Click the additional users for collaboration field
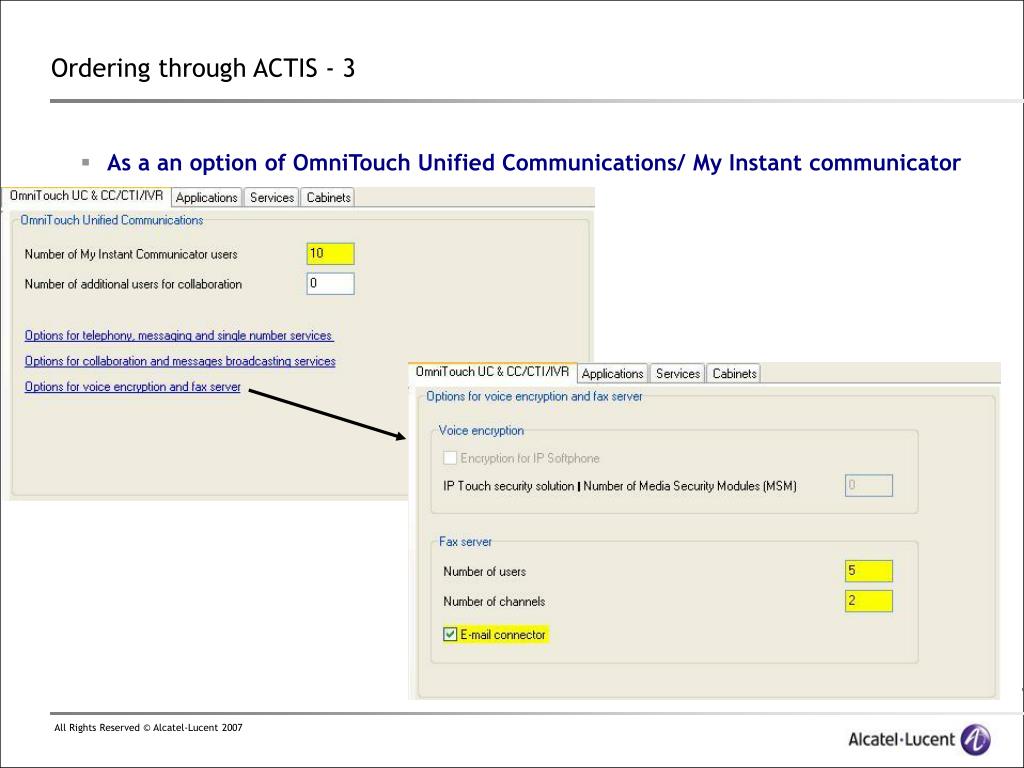 pyautogui.click(x=330, y=283)
